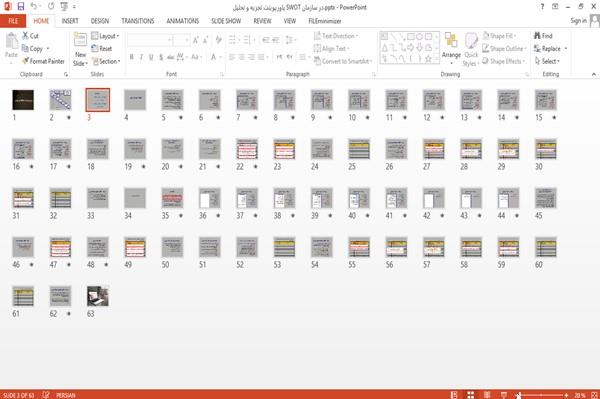The image size is (600, 399).
Task: Select slide 22 thumbnail
Action: point(247,149)
